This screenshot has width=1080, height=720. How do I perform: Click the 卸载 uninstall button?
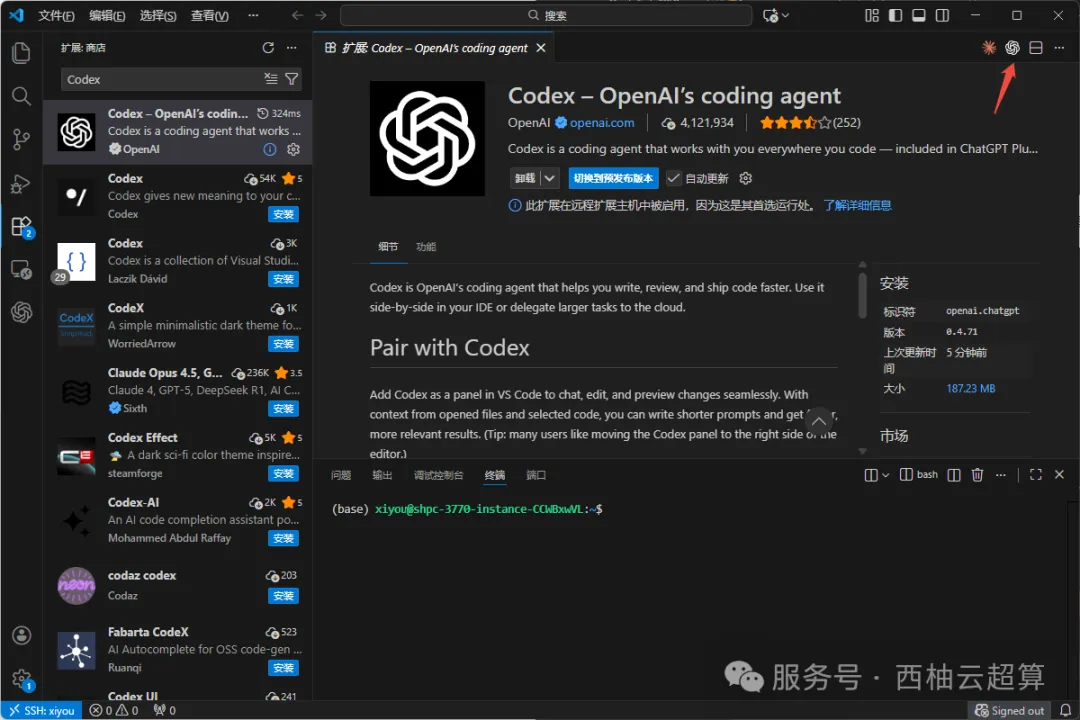pyautogui.click(x=525, y=178)
